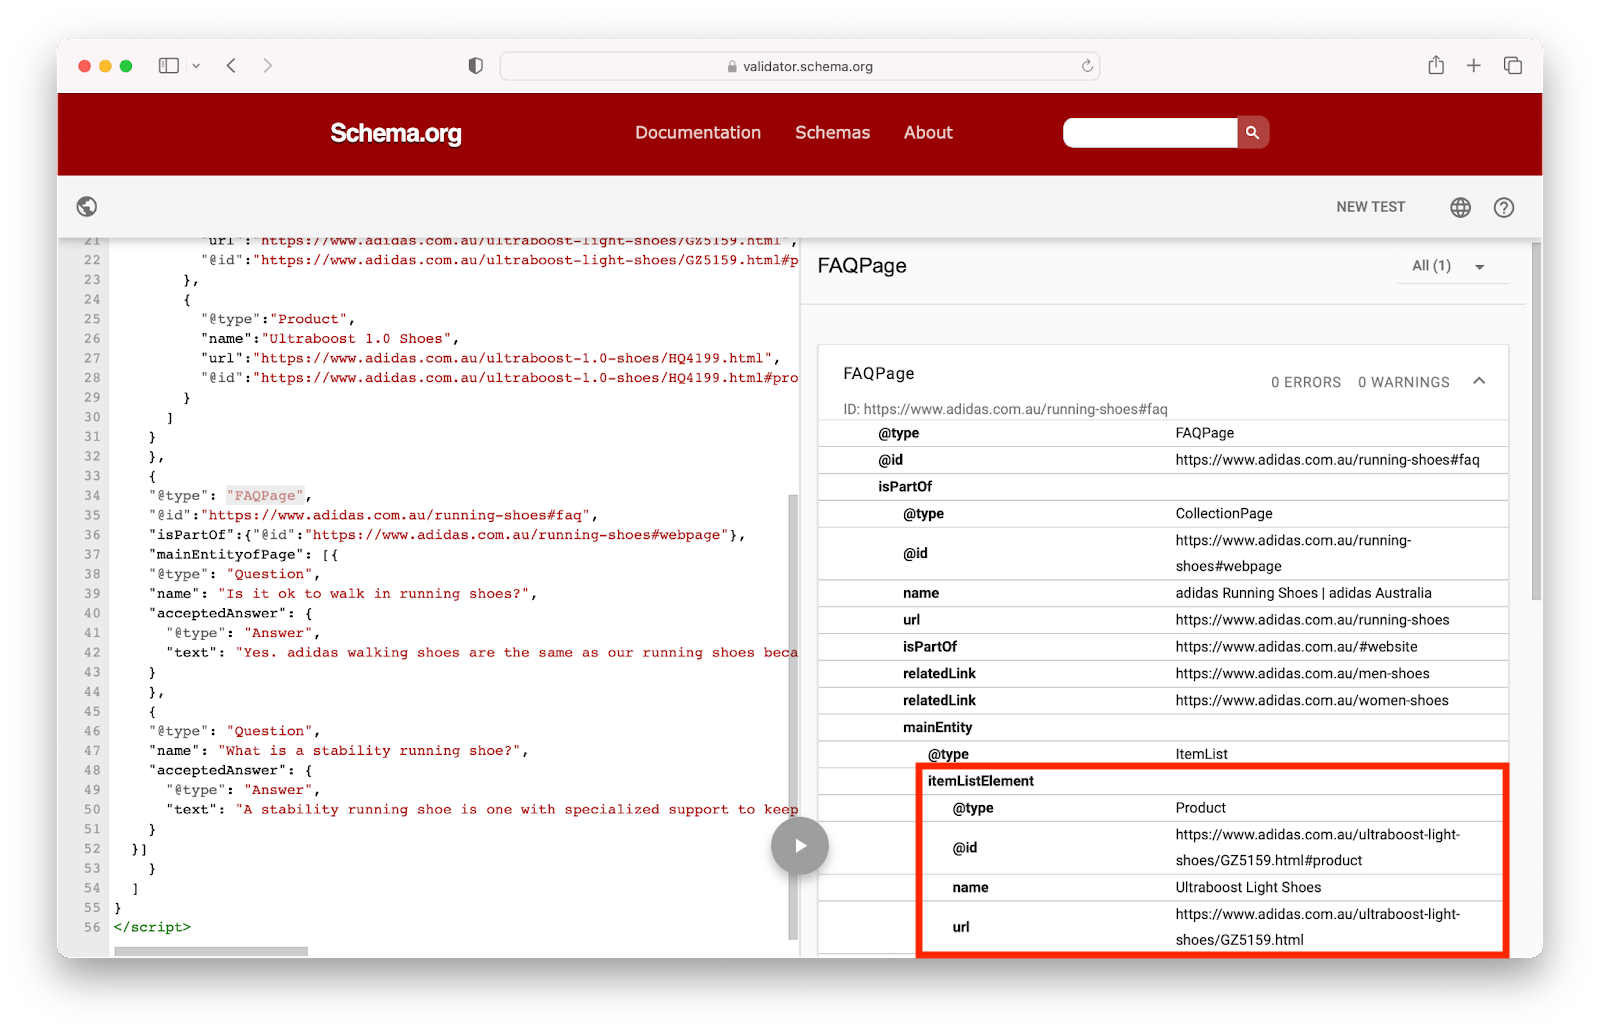Click the mainEntityofPage code line
The width and height of the screenshot is (1600, 1034).
245,555
